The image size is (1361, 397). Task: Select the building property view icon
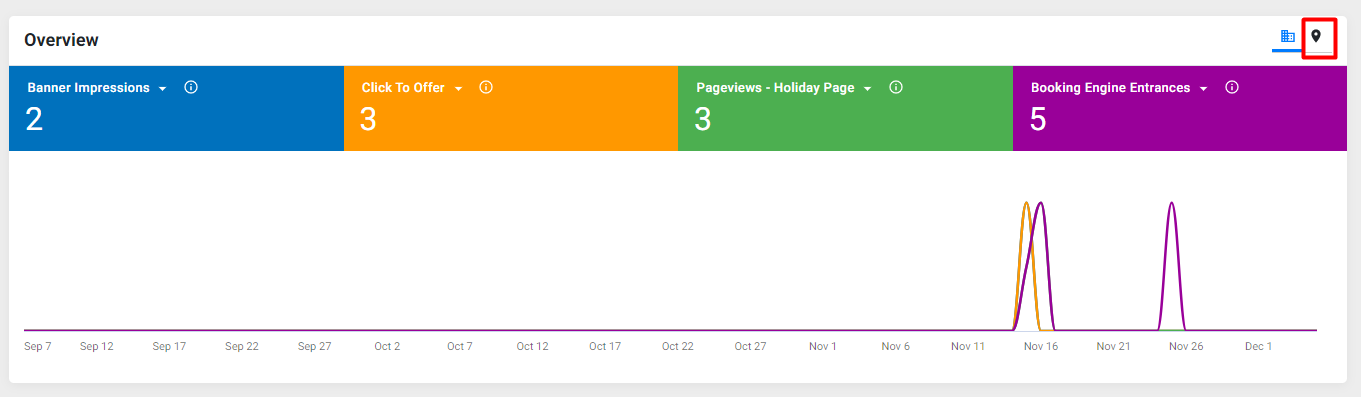coord(1288,36)
